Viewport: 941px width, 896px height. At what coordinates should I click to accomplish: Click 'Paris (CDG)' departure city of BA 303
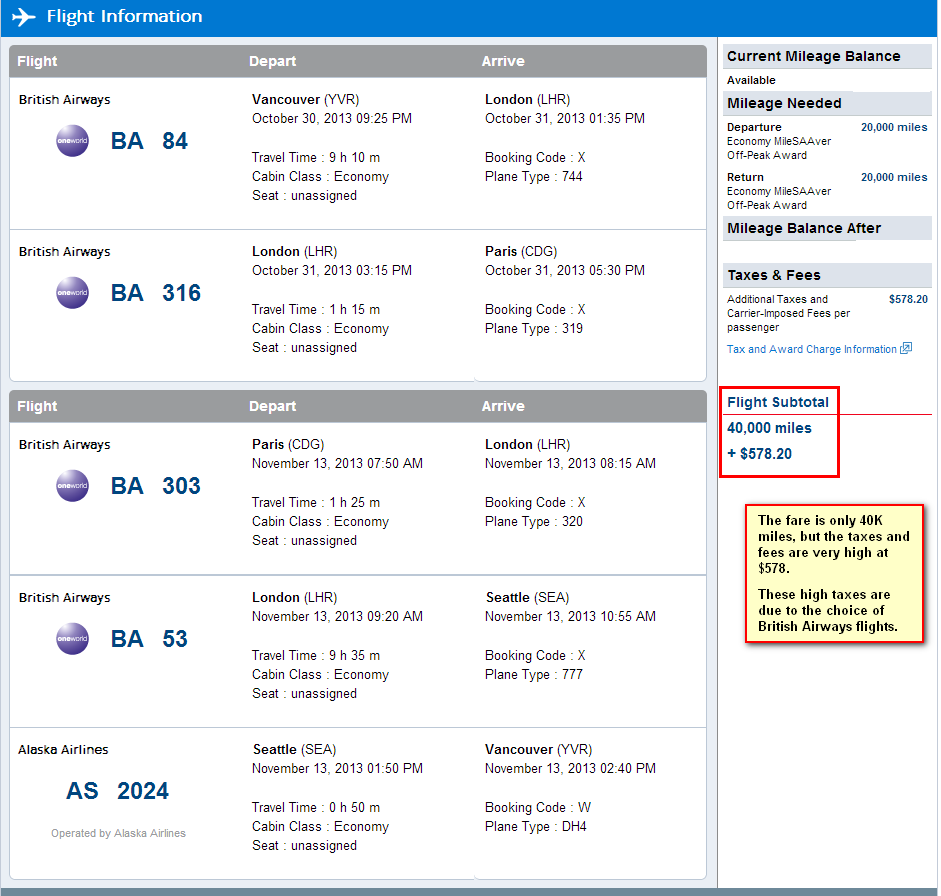click(288, 445)
